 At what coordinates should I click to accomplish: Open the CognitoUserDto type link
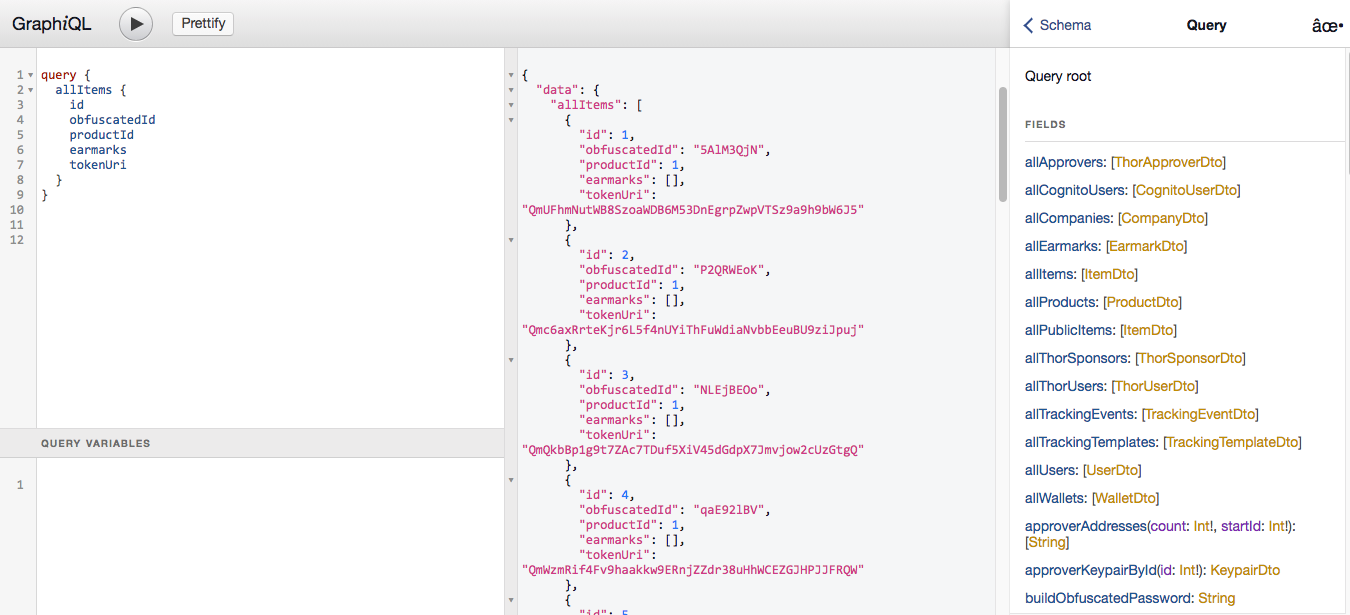click(1187, 190)
